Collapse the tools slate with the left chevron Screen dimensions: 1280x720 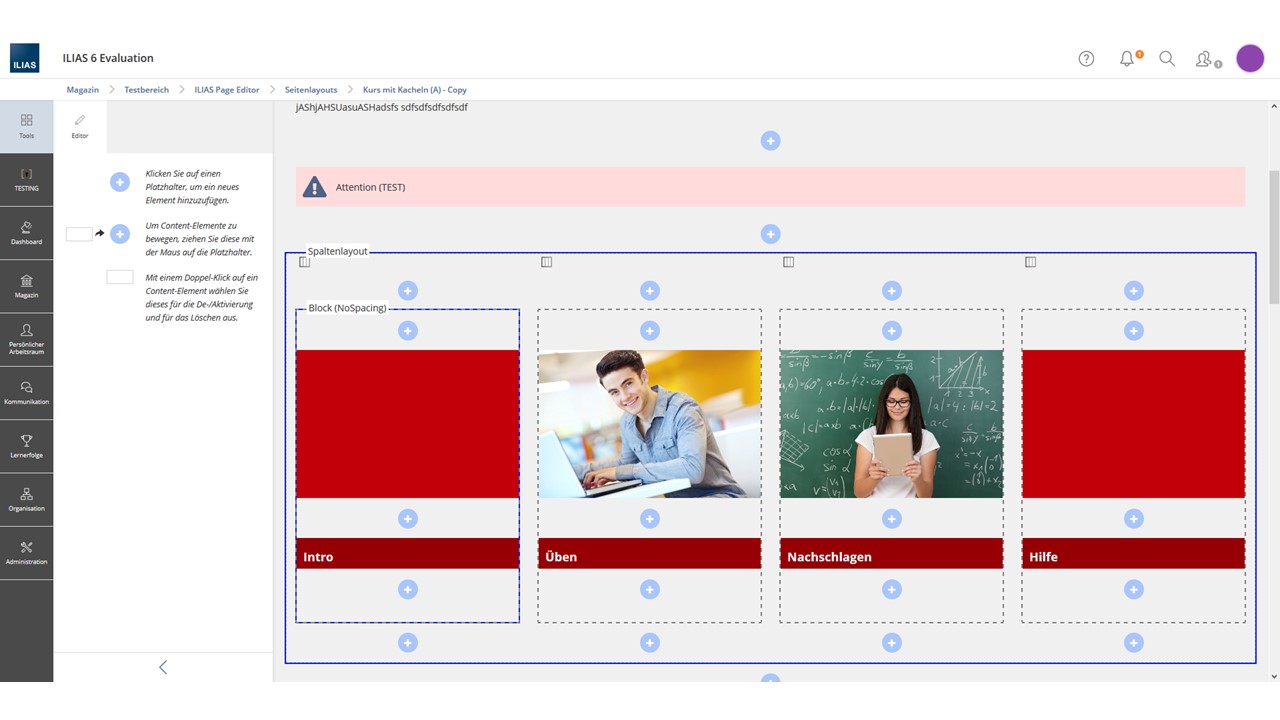pyautogui.click(x=163, y=667)
